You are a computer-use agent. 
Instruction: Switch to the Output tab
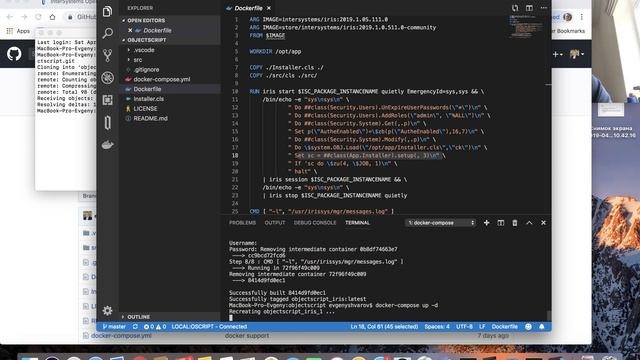(275, 223)
